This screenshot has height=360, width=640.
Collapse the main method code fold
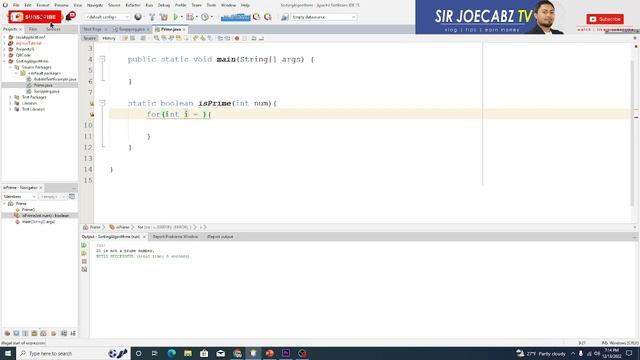[x=102, y=60]
